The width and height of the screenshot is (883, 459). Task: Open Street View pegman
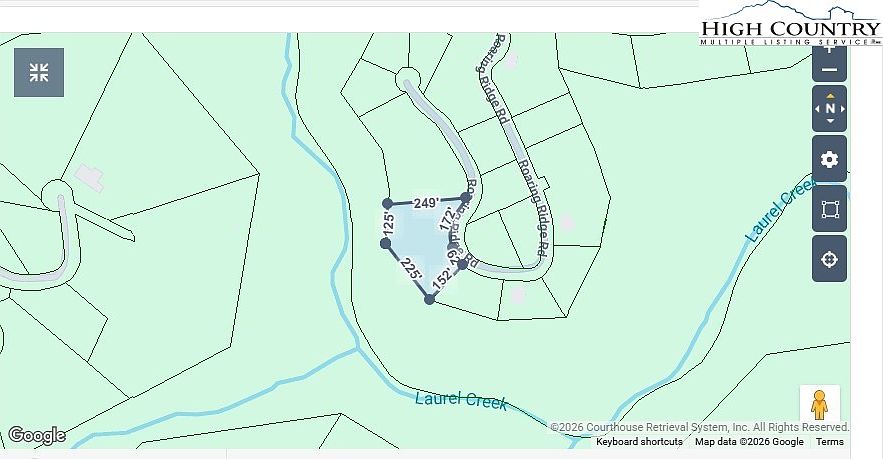tap(819, 405)
